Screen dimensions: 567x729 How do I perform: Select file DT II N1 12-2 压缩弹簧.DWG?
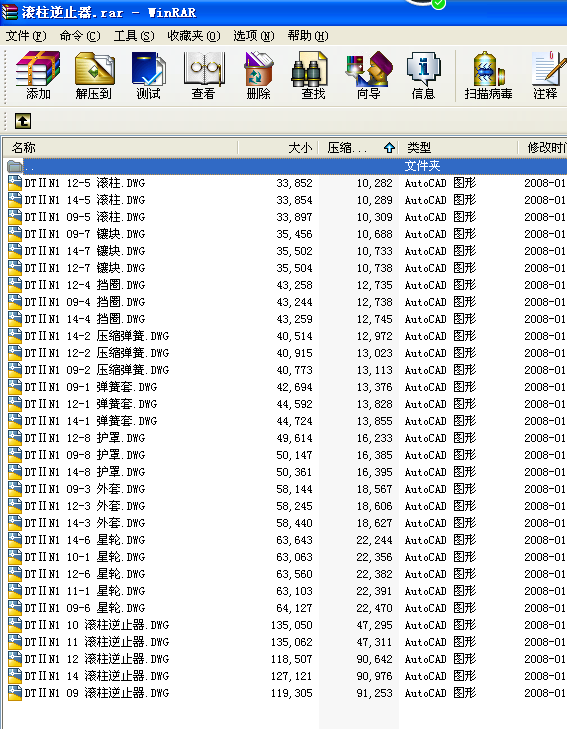coord(97,353)
